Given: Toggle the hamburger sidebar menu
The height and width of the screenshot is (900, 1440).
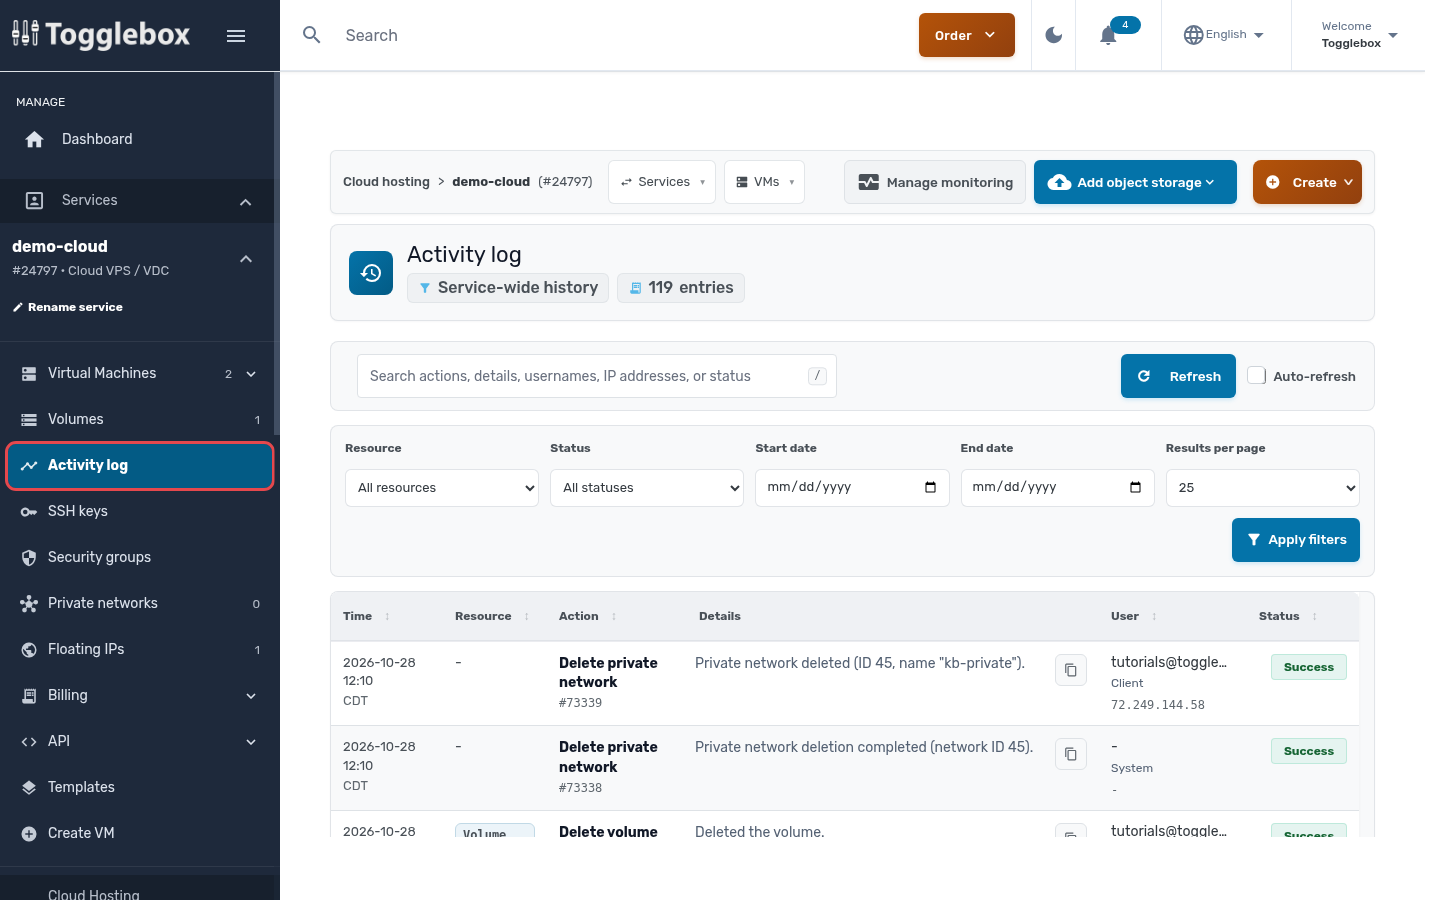Looking at the screenshot, I should pyautogui.click(x=236, y=36).
